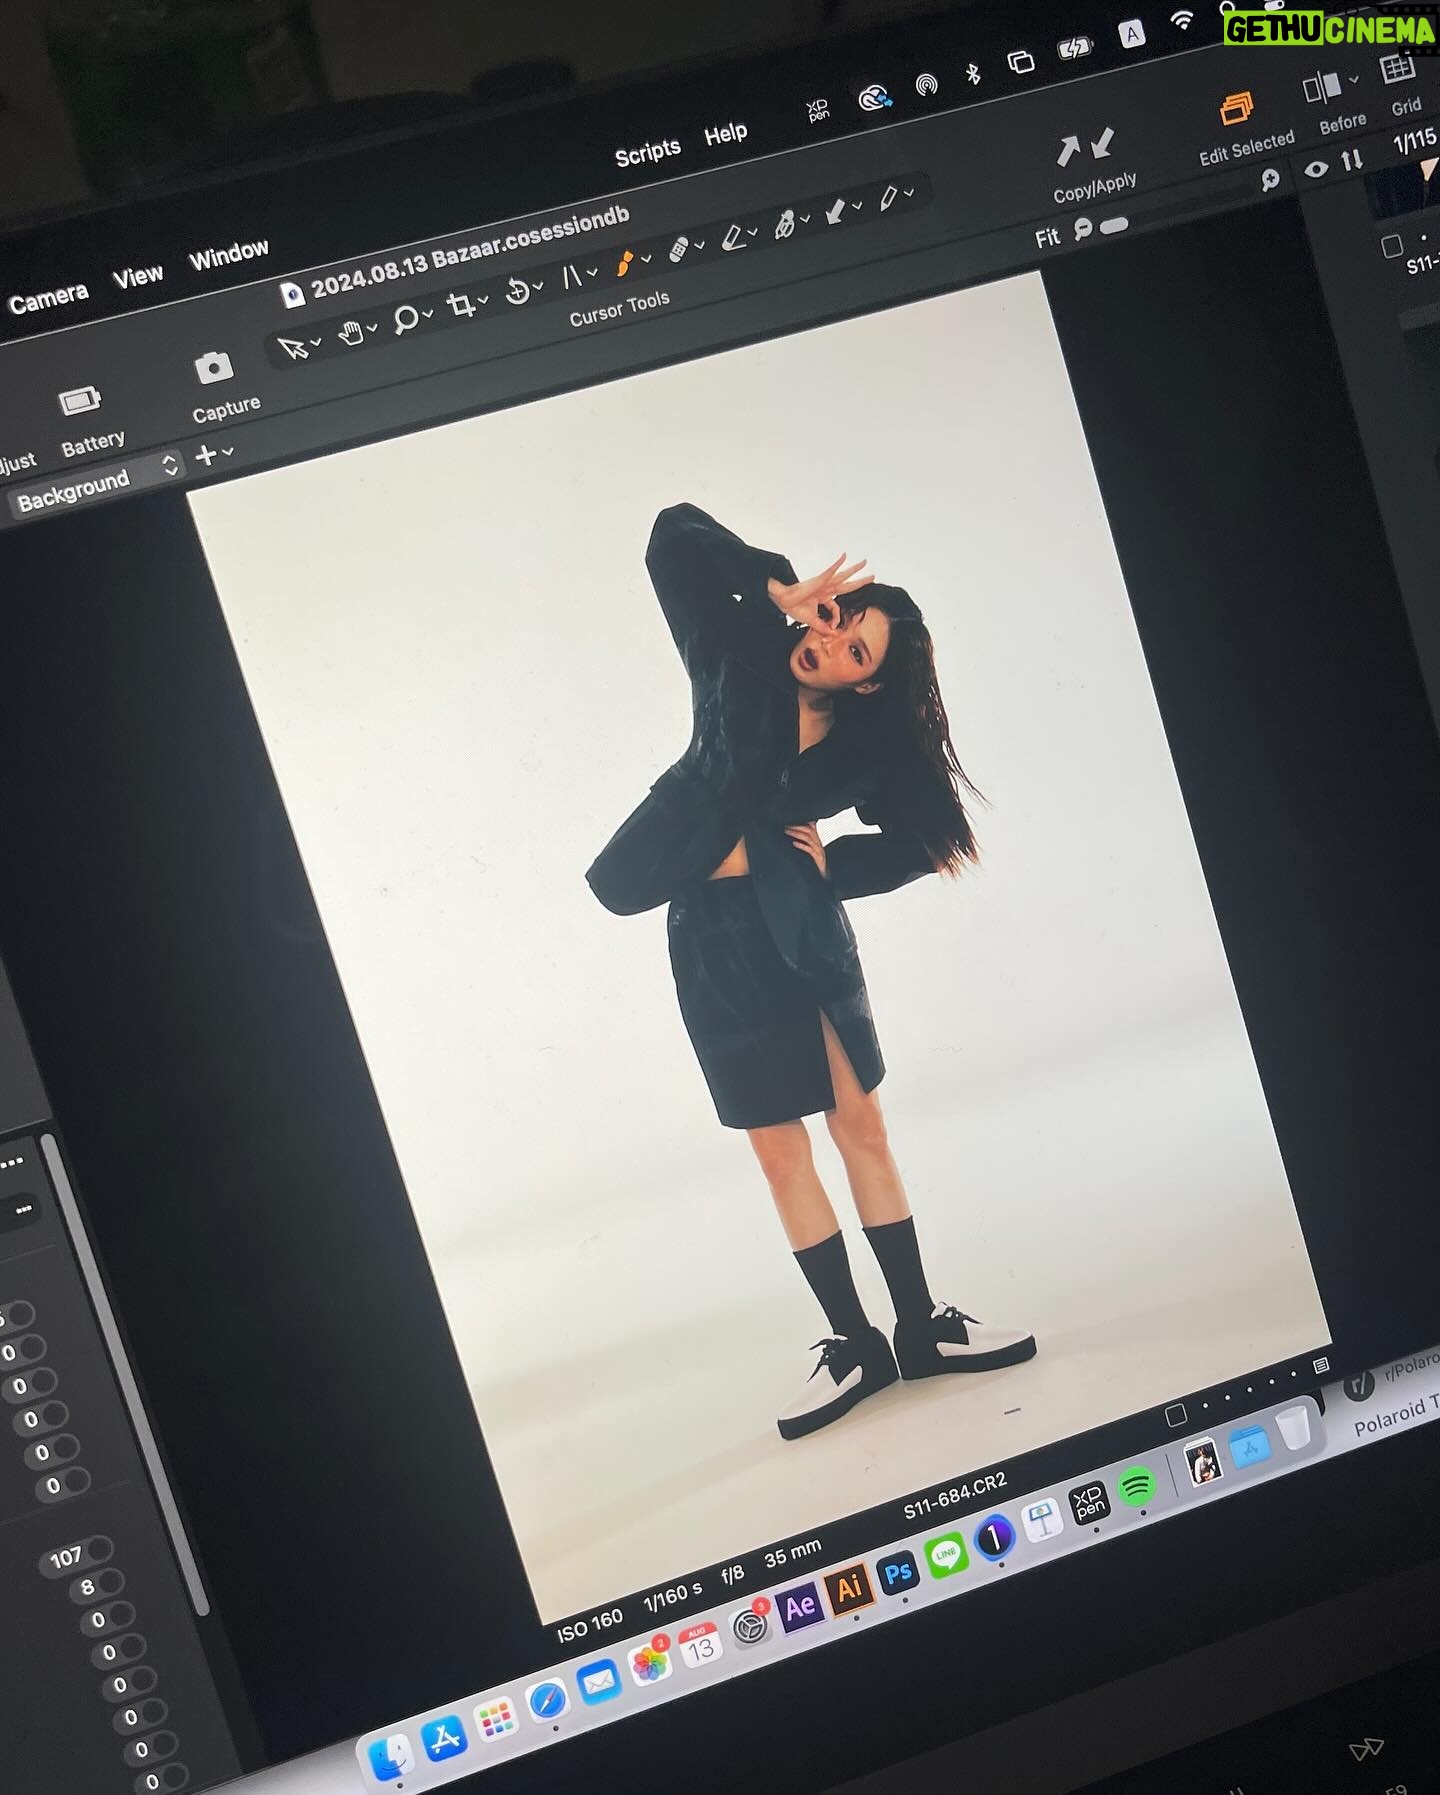This screenshot has height=1795, width=1440.
Task: Click the sort arrows icon in browser
Action: point(1351,160)
